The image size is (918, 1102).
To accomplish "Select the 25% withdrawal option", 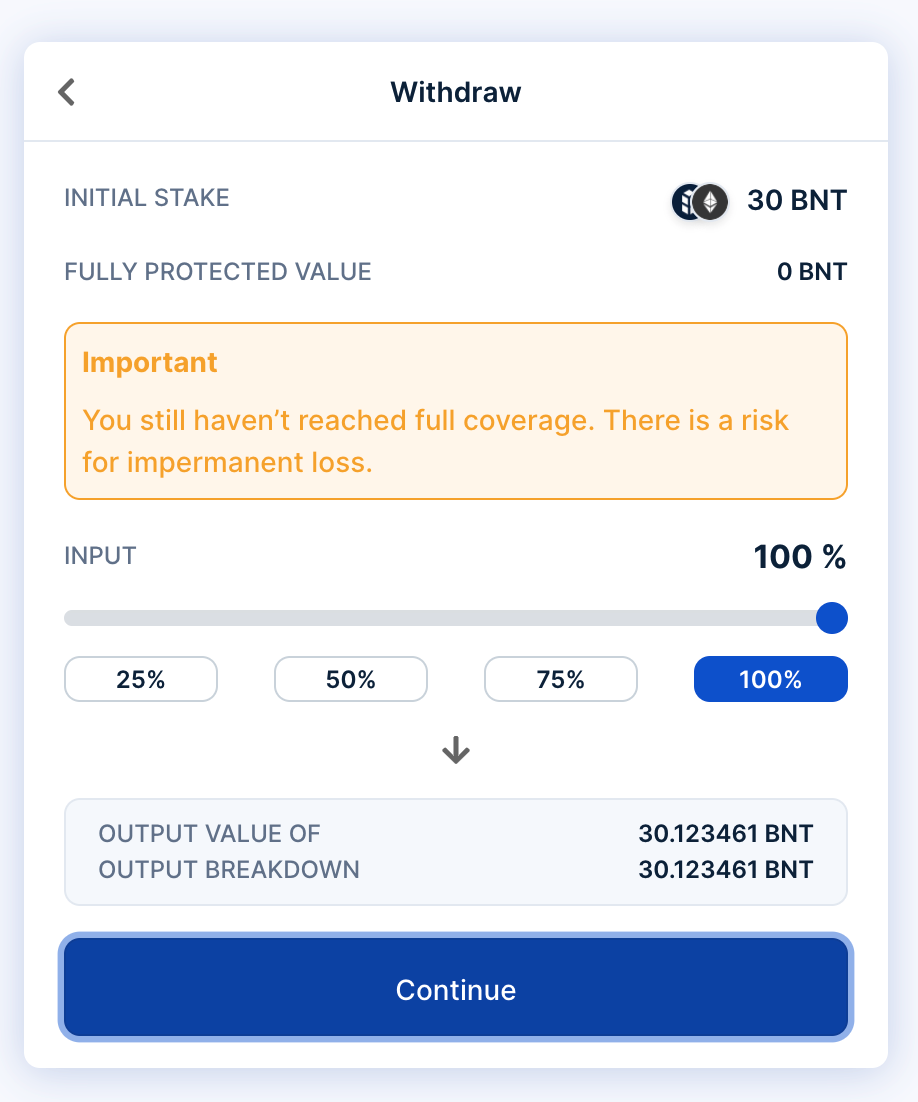I will click(140, 679).
